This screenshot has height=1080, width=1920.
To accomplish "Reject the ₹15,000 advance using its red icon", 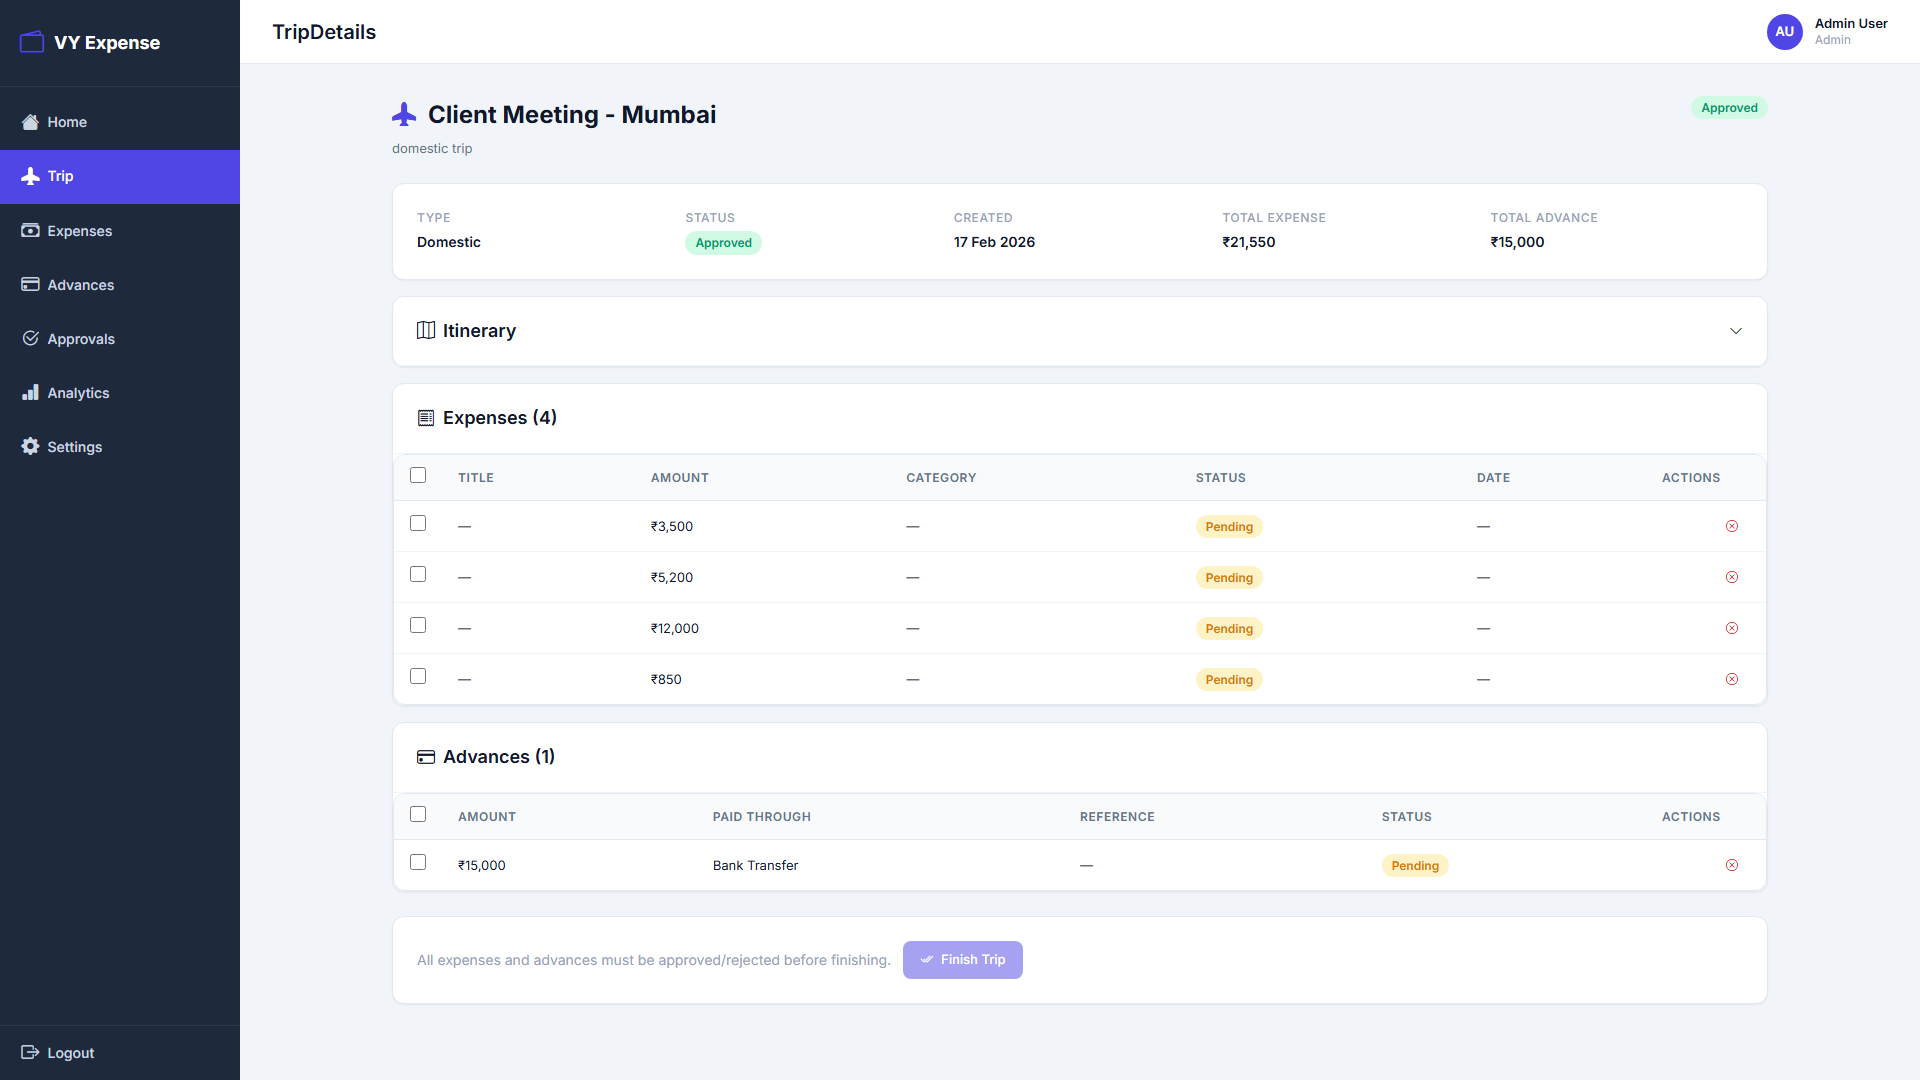I will pyautogui.click(x=1732, y=865).
